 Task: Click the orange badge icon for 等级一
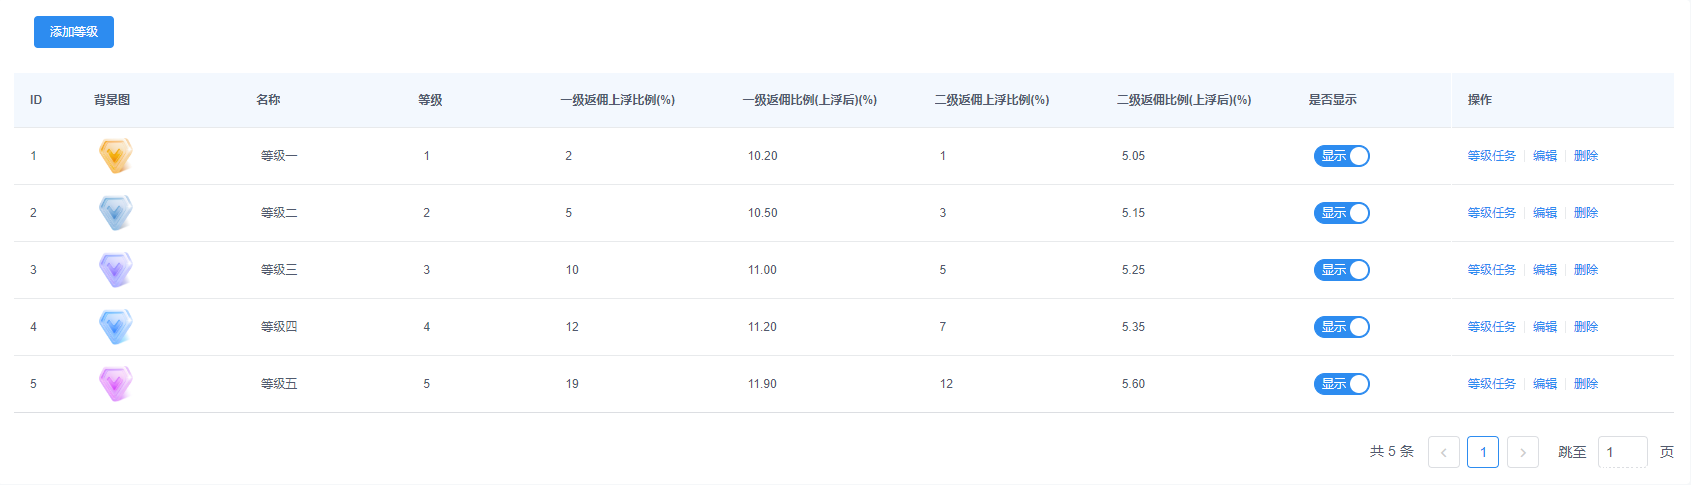click(116, 156)
